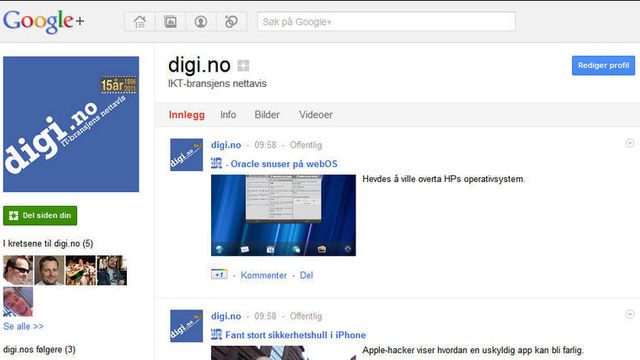
Task: Click the digi icon before Fant stort headline
Action: (x=216, y=334)
